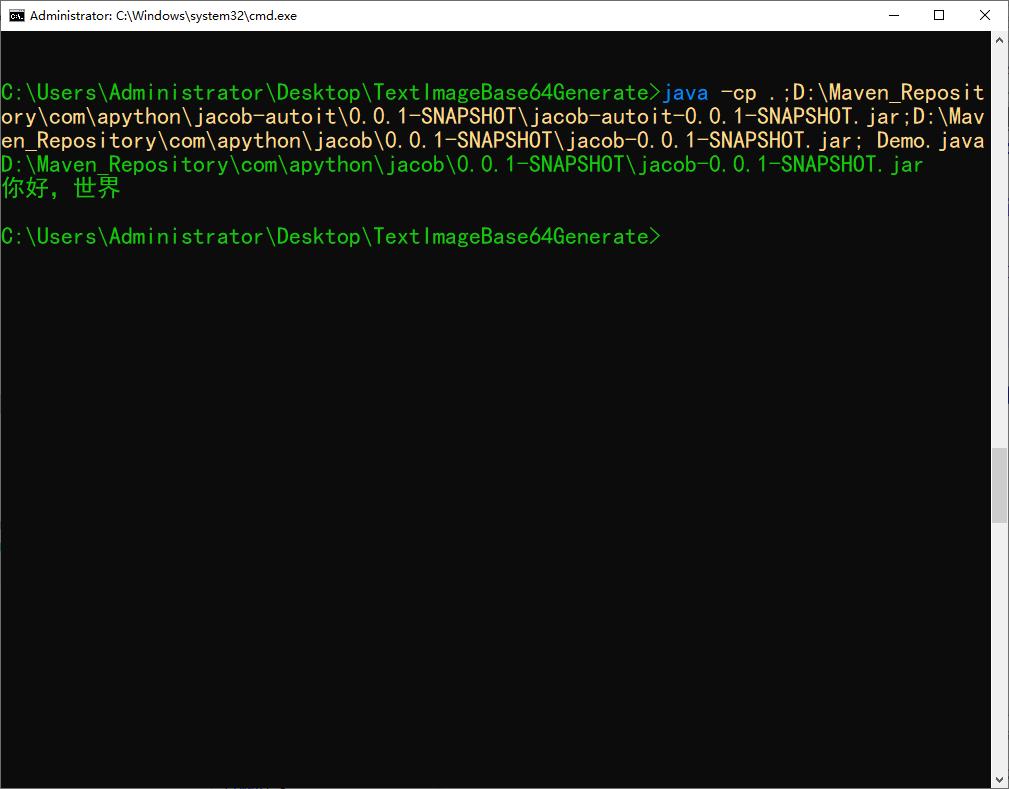
Task: Click the blue 'java' command word
Action: pos(685,93)
